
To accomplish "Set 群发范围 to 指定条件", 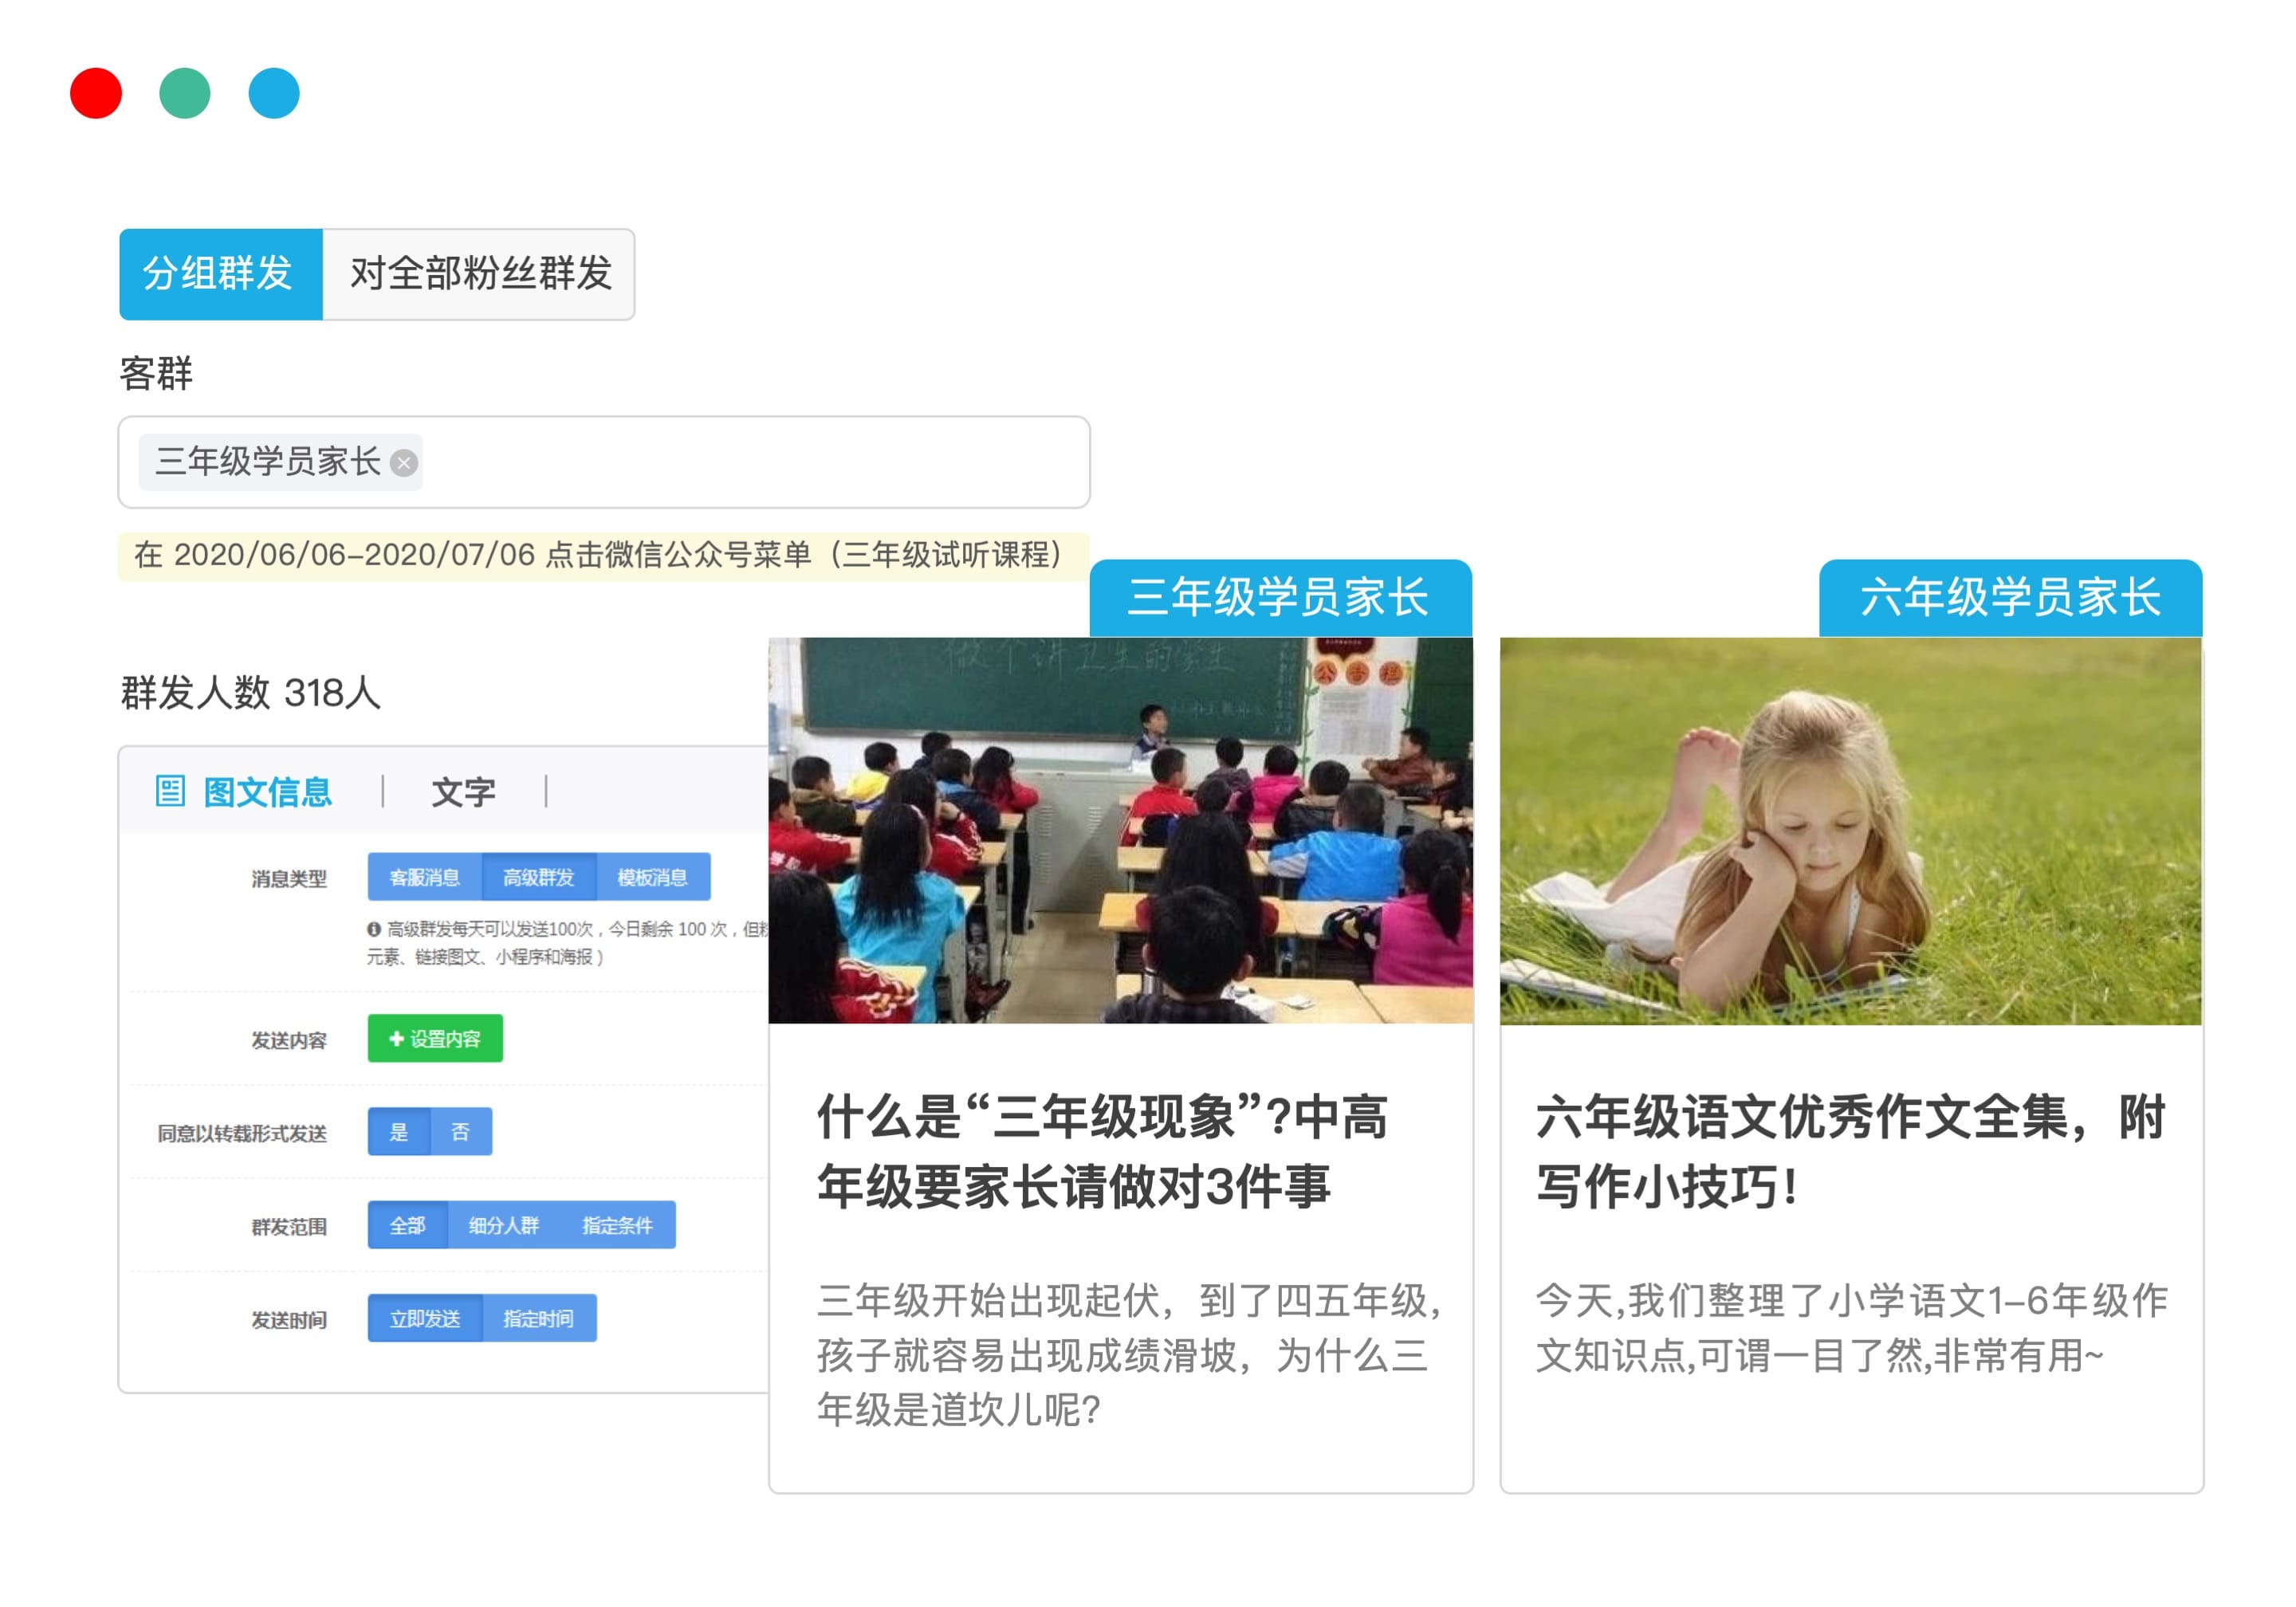I will (x=618, y=1225).
